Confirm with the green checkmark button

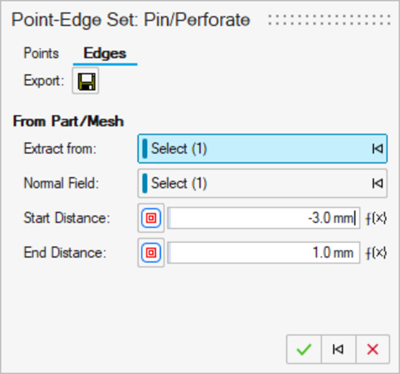pyautogui.click(x=304, y=349)
